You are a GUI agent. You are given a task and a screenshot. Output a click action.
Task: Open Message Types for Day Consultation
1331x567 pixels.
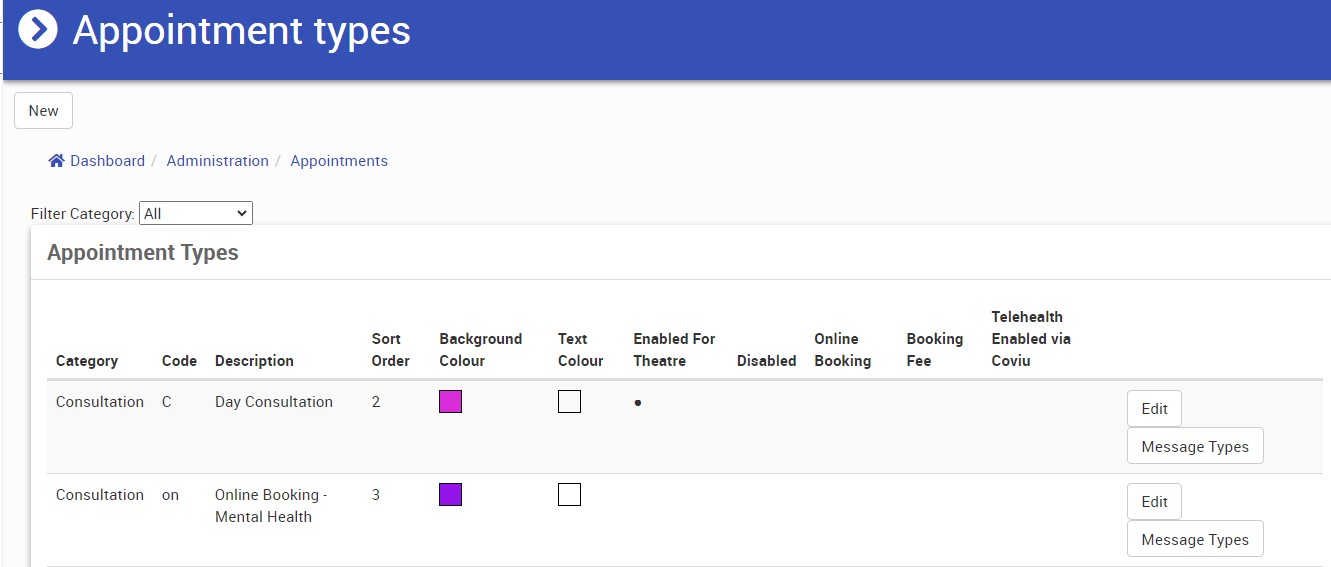tap(1194, 446)
